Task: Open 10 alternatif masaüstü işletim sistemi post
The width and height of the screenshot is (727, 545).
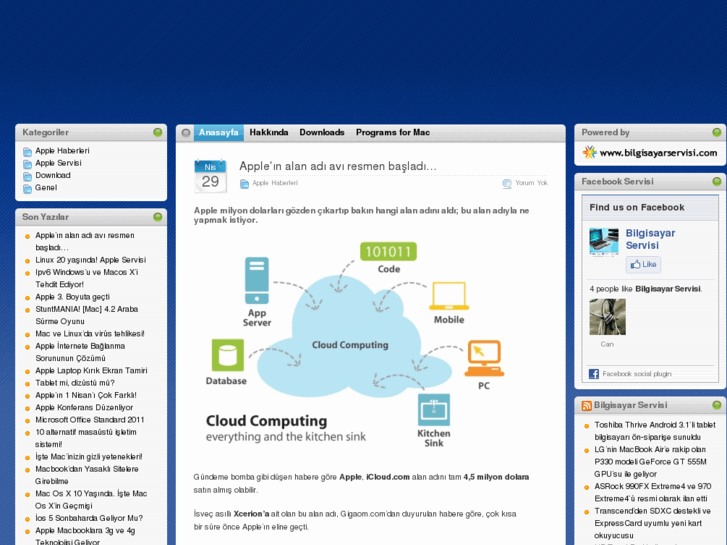Action: (86, 438)
